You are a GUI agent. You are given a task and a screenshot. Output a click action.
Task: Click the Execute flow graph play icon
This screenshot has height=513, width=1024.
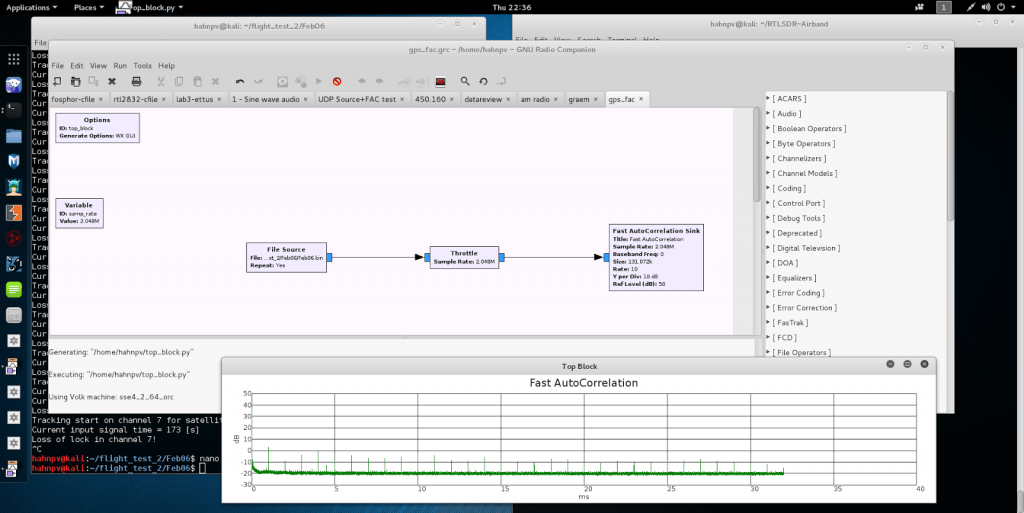(319, 82)
